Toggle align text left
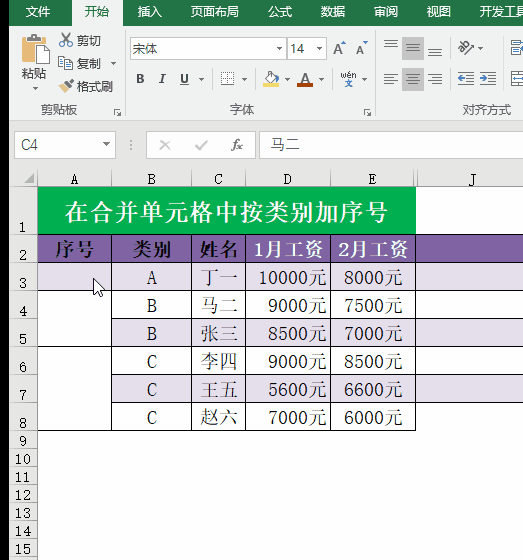 pyautogui.click(x=391, y=79)
